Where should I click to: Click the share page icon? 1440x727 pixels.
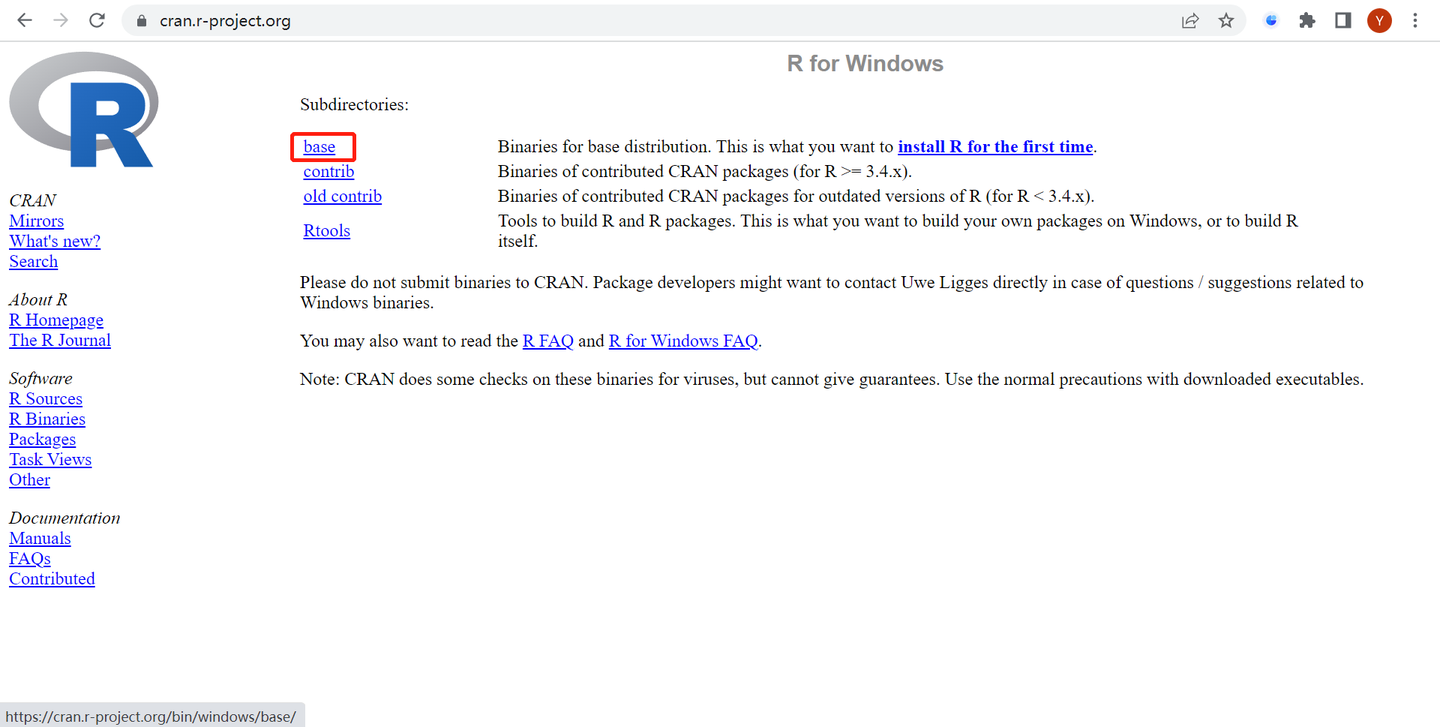click(1190, 21)
